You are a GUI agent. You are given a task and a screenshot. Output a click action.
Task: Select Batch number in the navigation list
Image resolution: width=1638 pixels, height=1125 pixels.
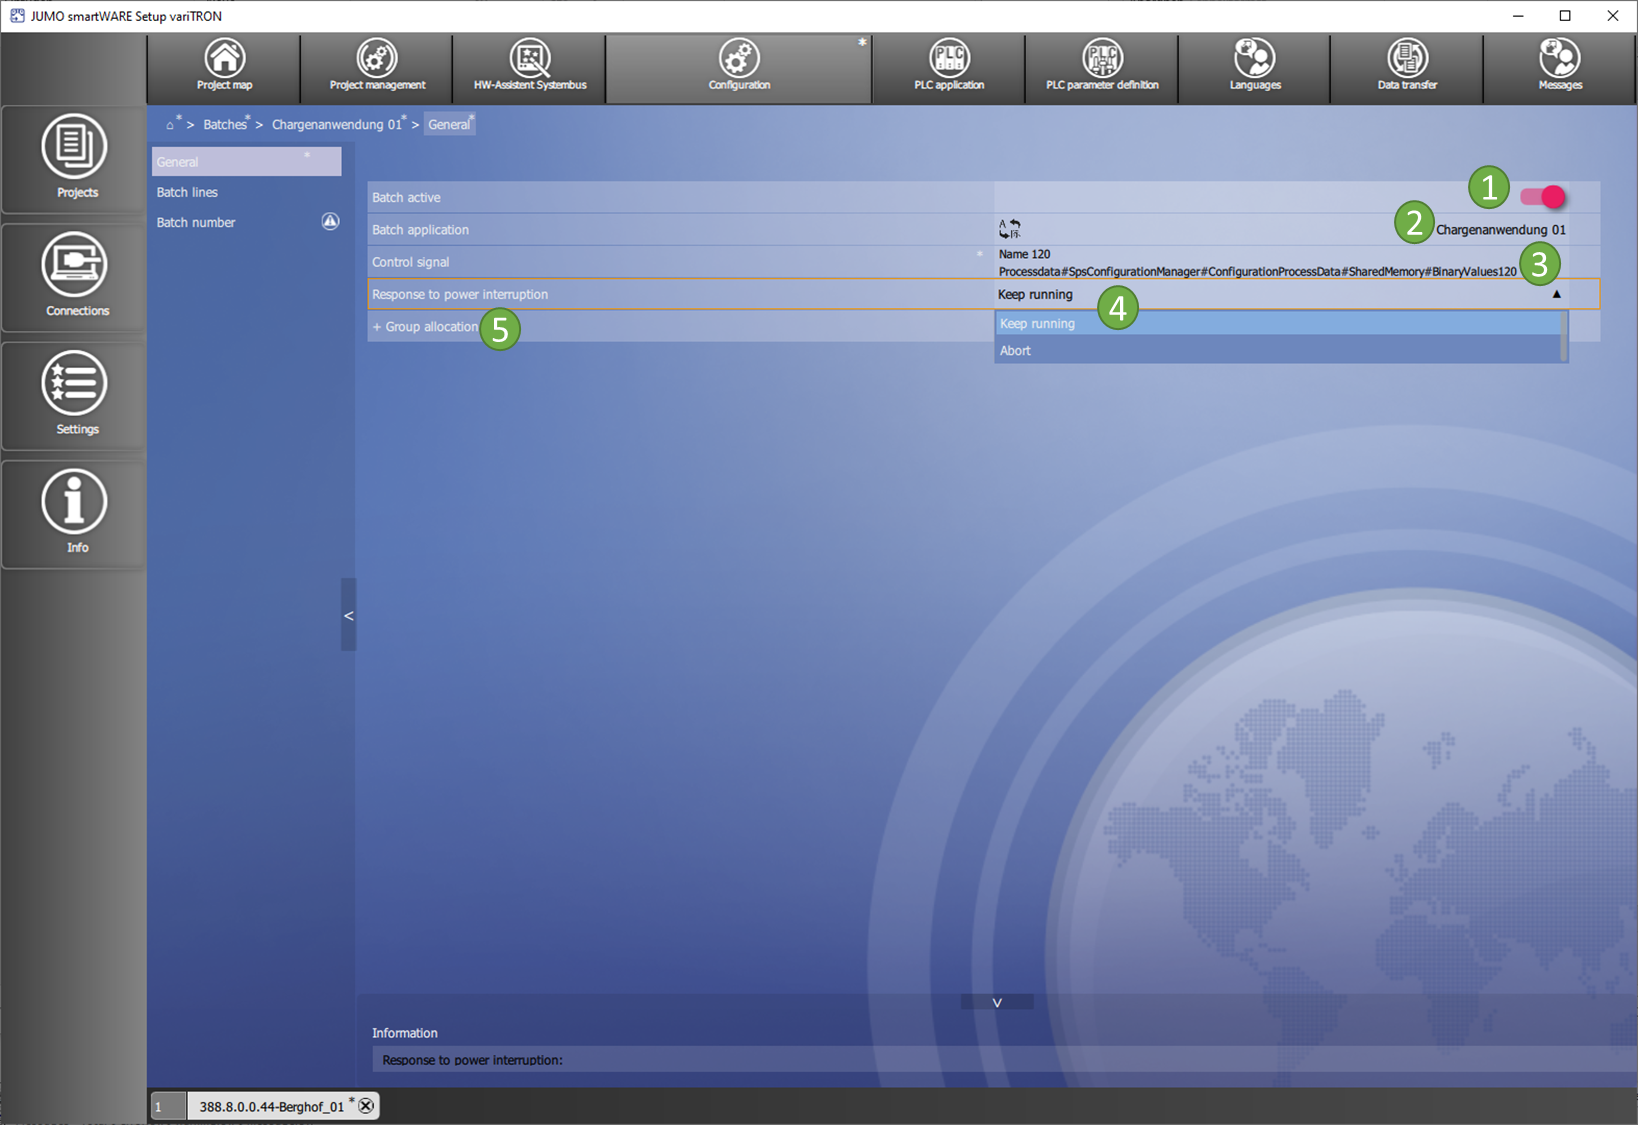tap(196, 222)
